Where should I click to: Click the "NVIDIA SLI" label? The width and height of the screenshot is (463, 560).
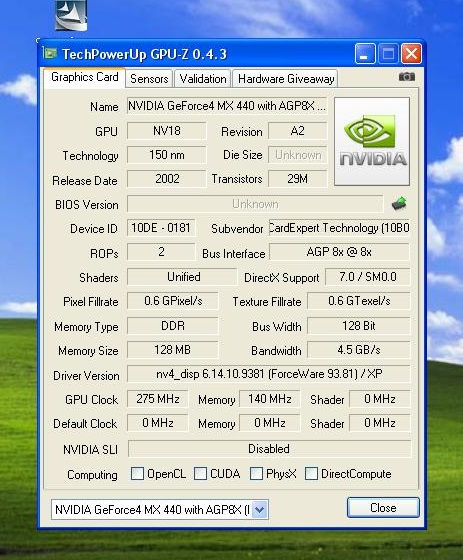(90, 450)
